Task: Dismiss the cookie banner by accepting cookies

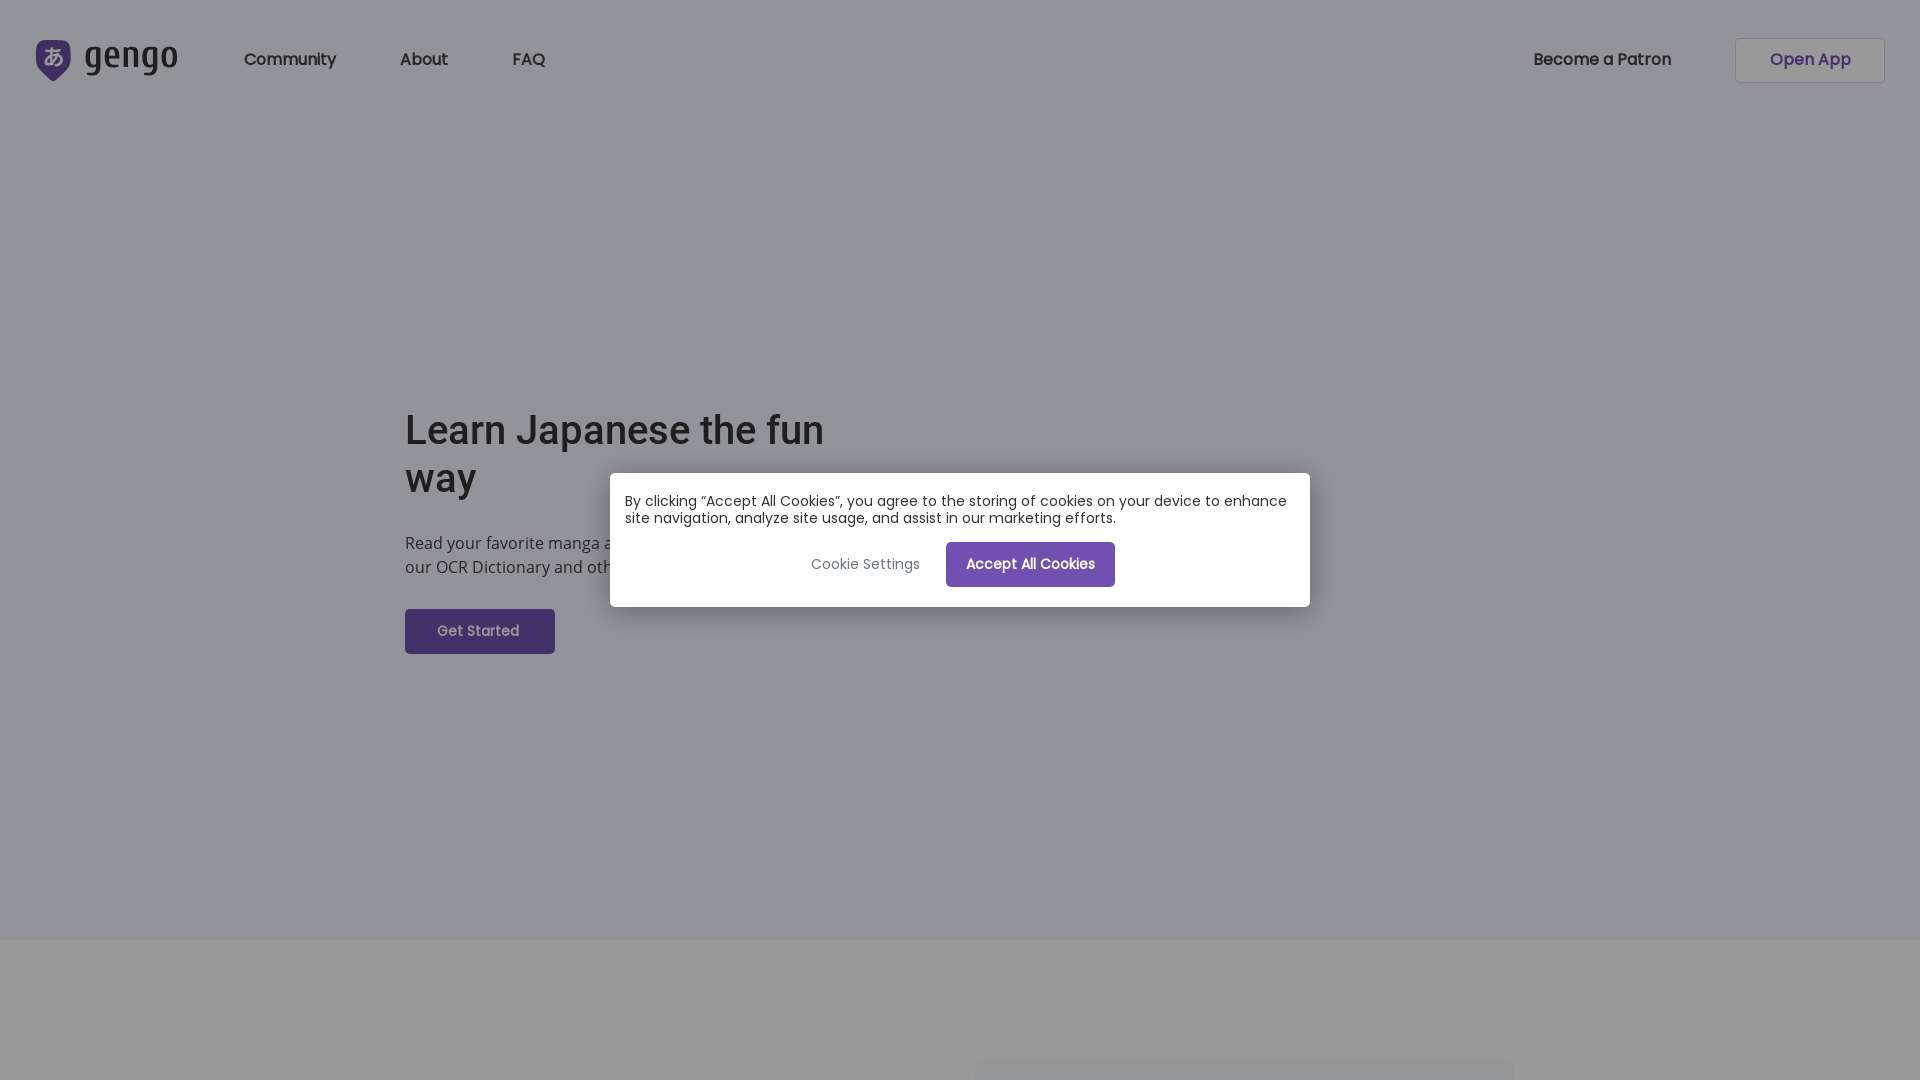Action: click(x=1030, y=564)
